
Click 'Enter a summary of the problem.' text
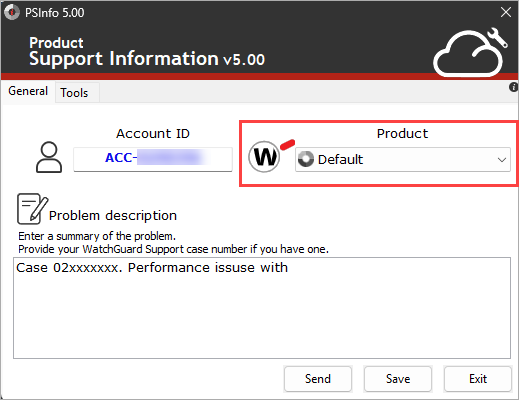click(97, 236)
